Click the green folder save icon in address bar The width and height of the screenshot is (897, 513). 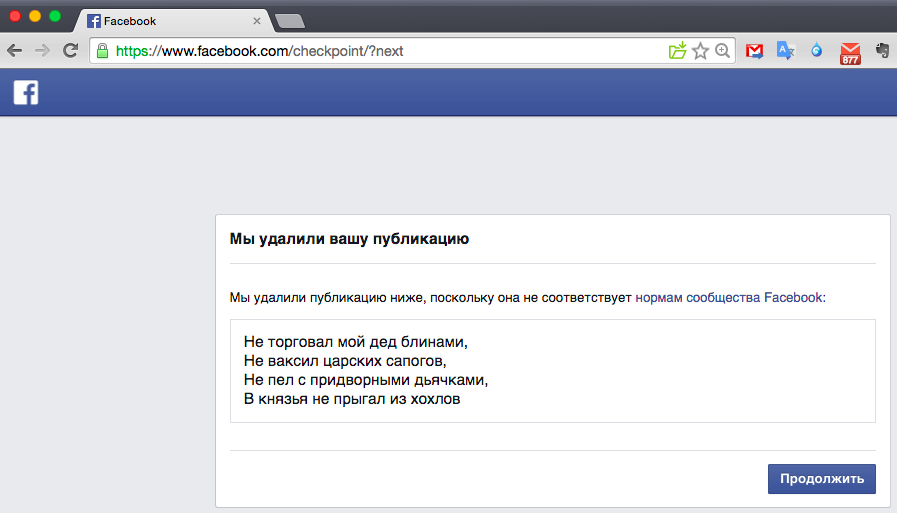pos(677,50)
